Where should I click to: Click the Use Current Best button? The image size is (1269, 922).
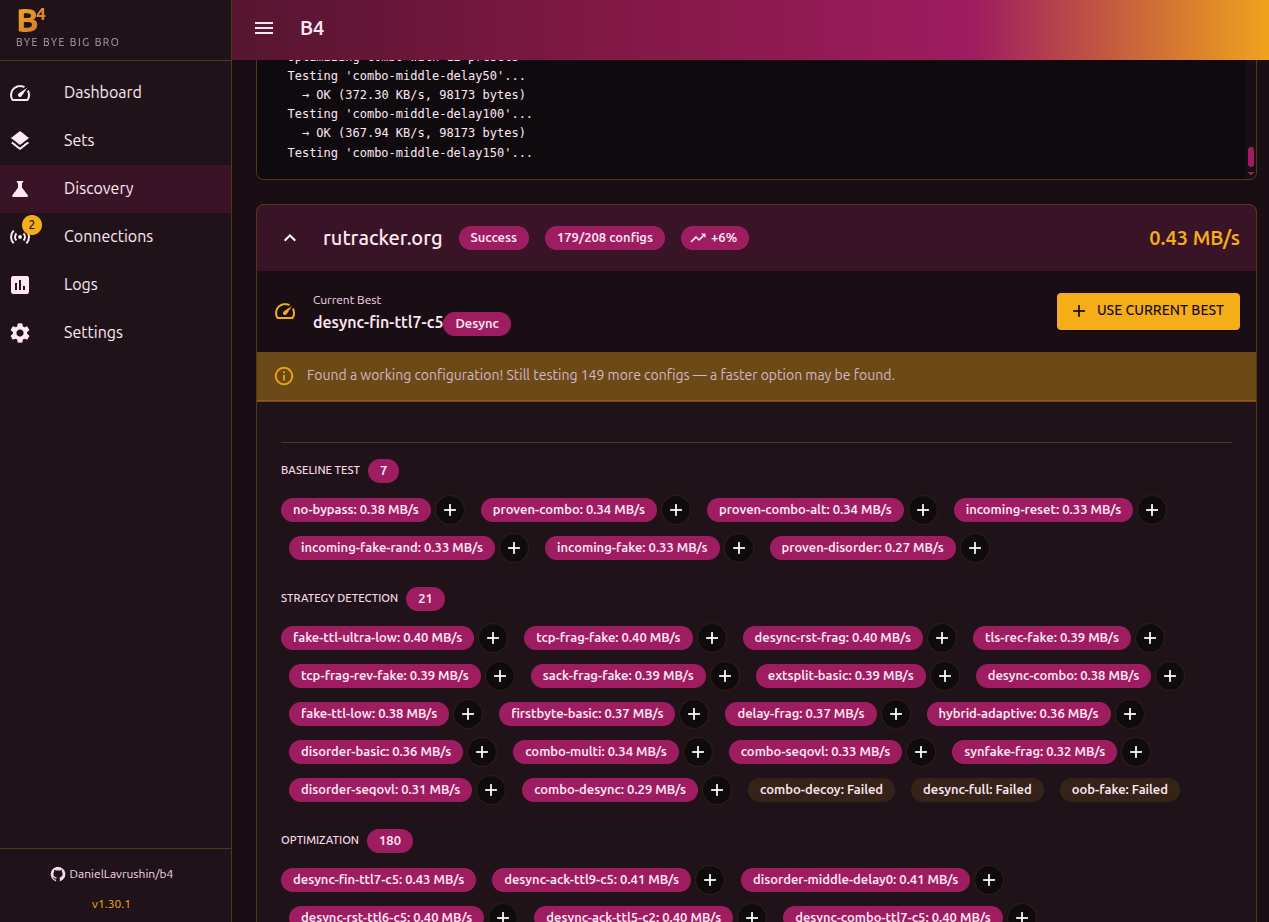1148,311
